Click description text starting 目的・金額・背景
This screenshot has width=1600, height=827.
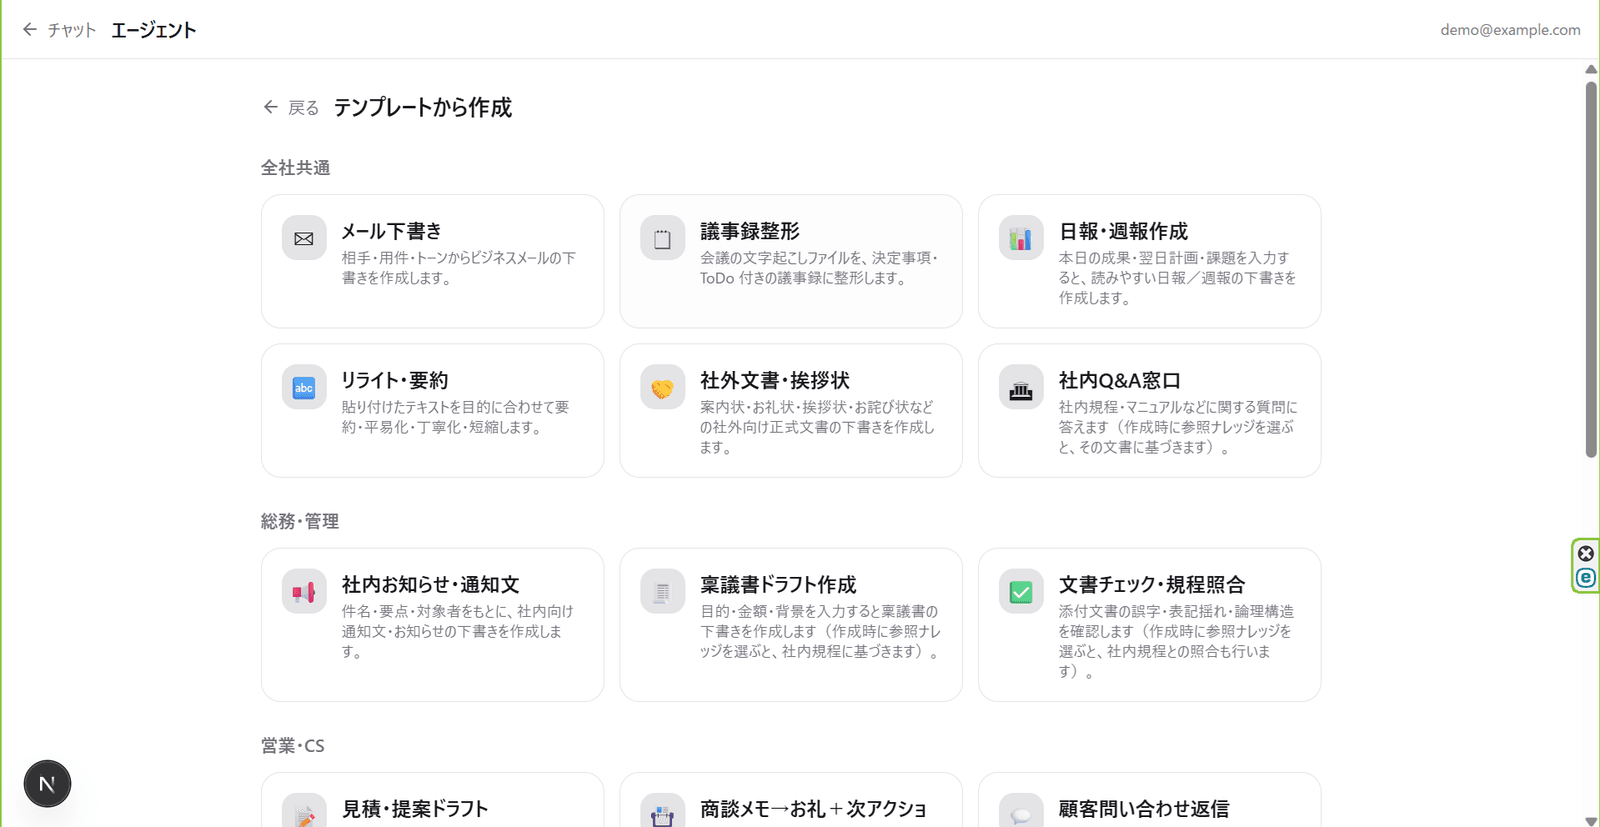[x=821, y=631]
